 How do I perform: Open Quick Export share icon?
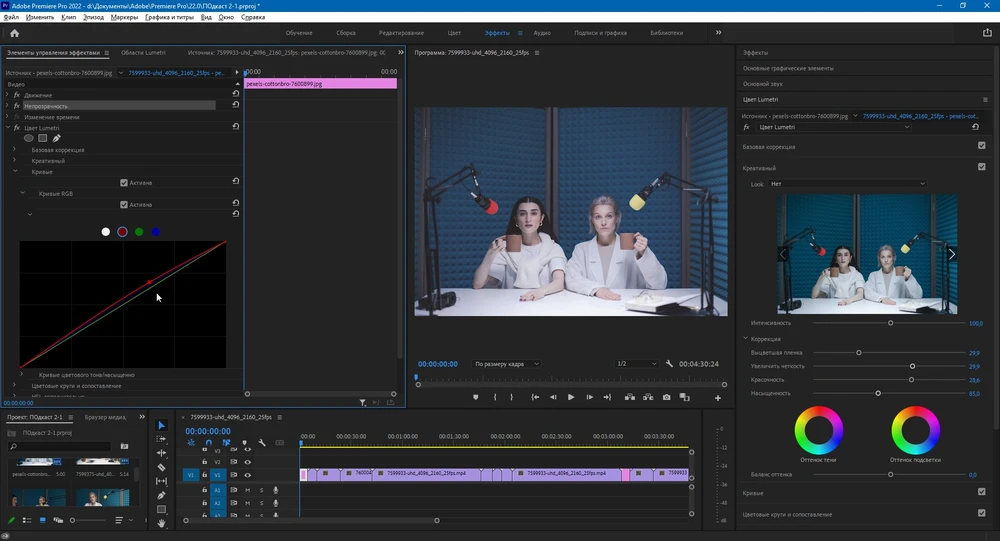point(987,33)
